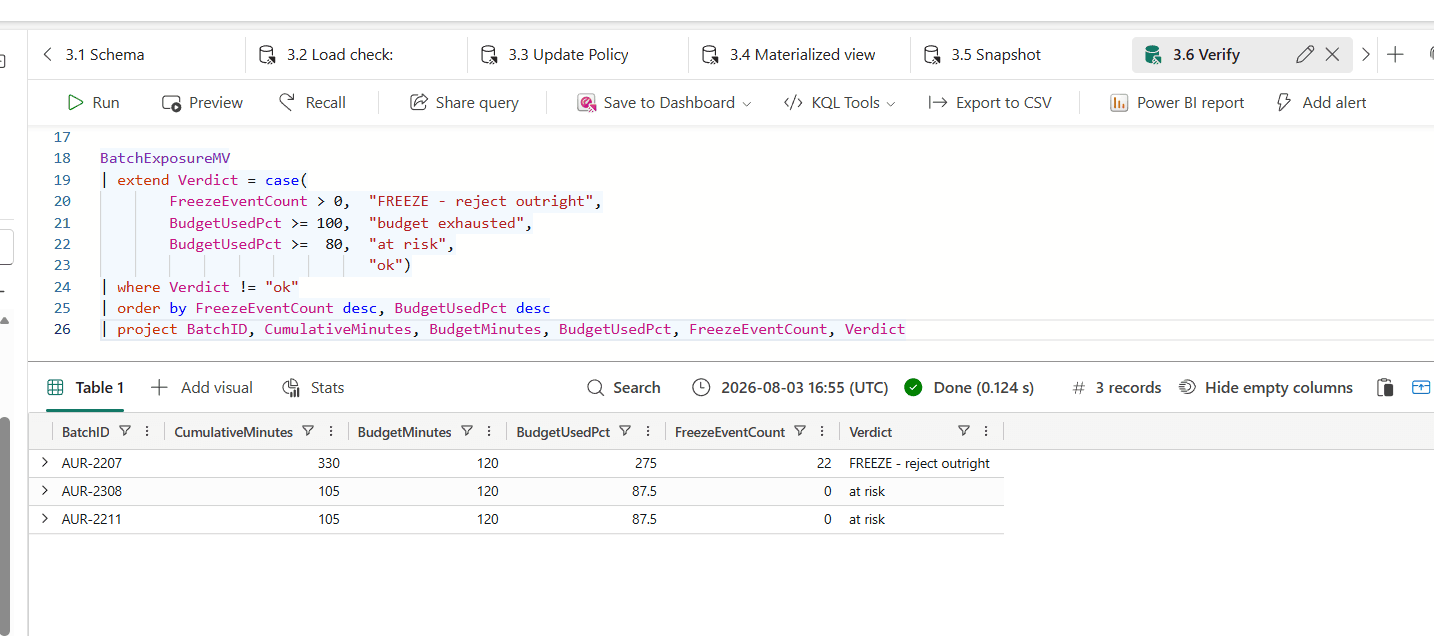Select the 3.6 Verify tab
The width and height of the screenshot is (1434, 636).
coord(1205,55)
